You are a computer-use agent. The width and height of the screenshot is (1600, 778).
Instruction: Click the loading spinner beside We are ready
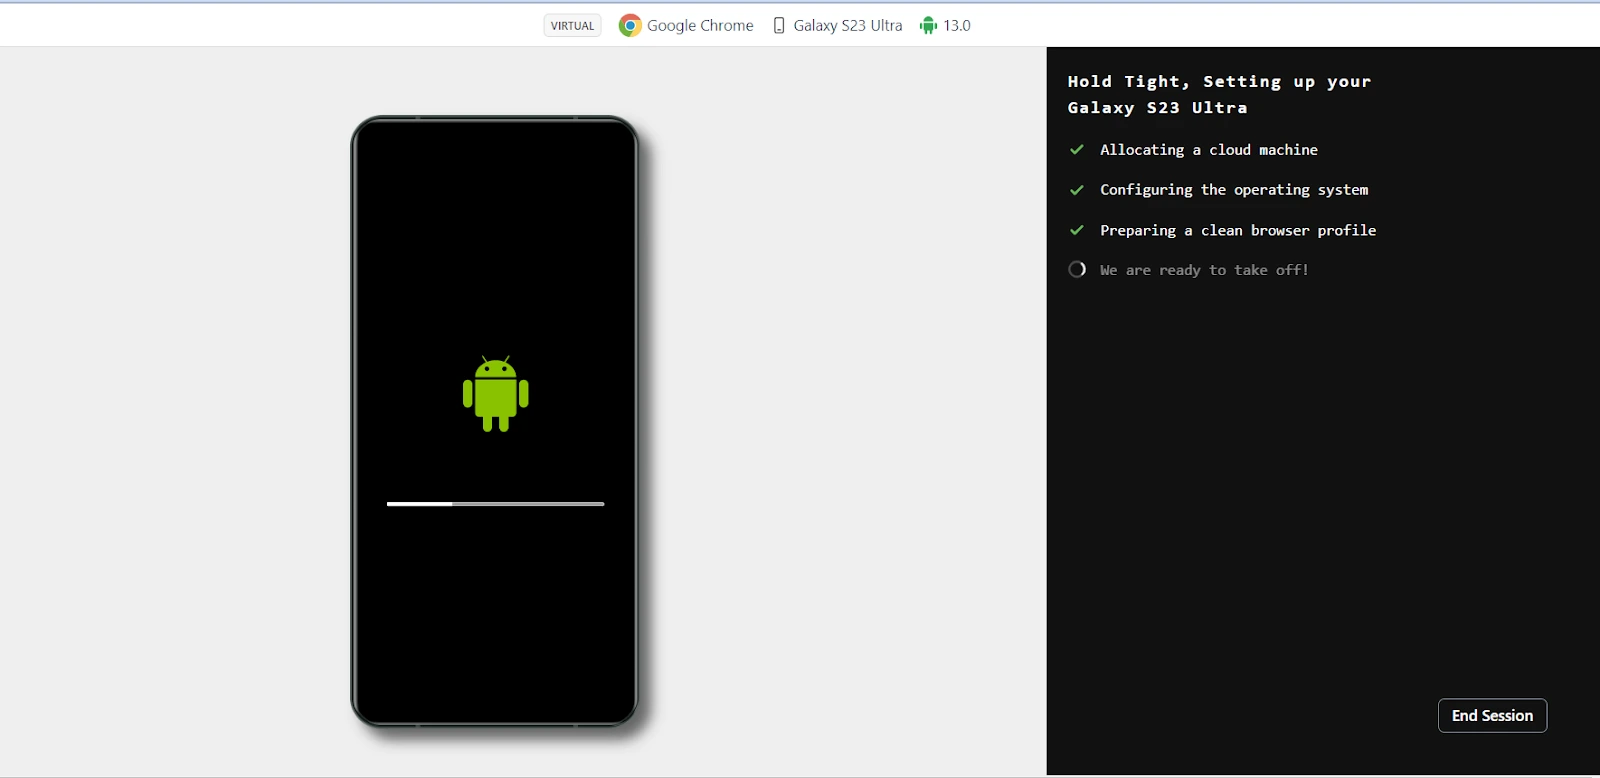coord(1077,269)
